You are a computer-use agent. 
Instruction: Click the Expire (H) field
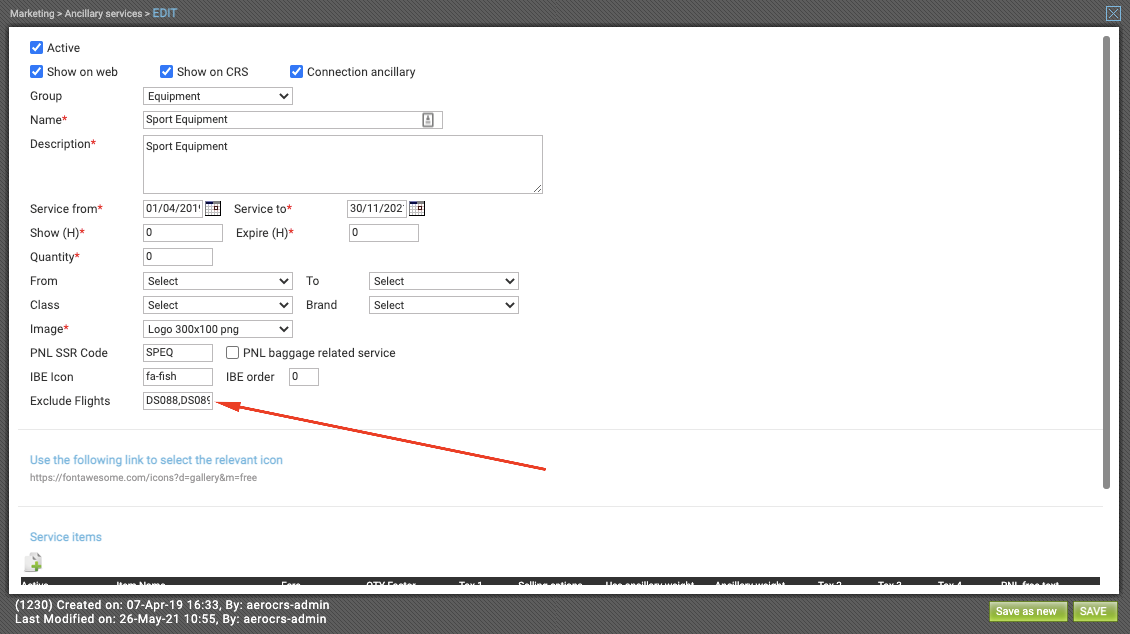[x=383, y=233]
